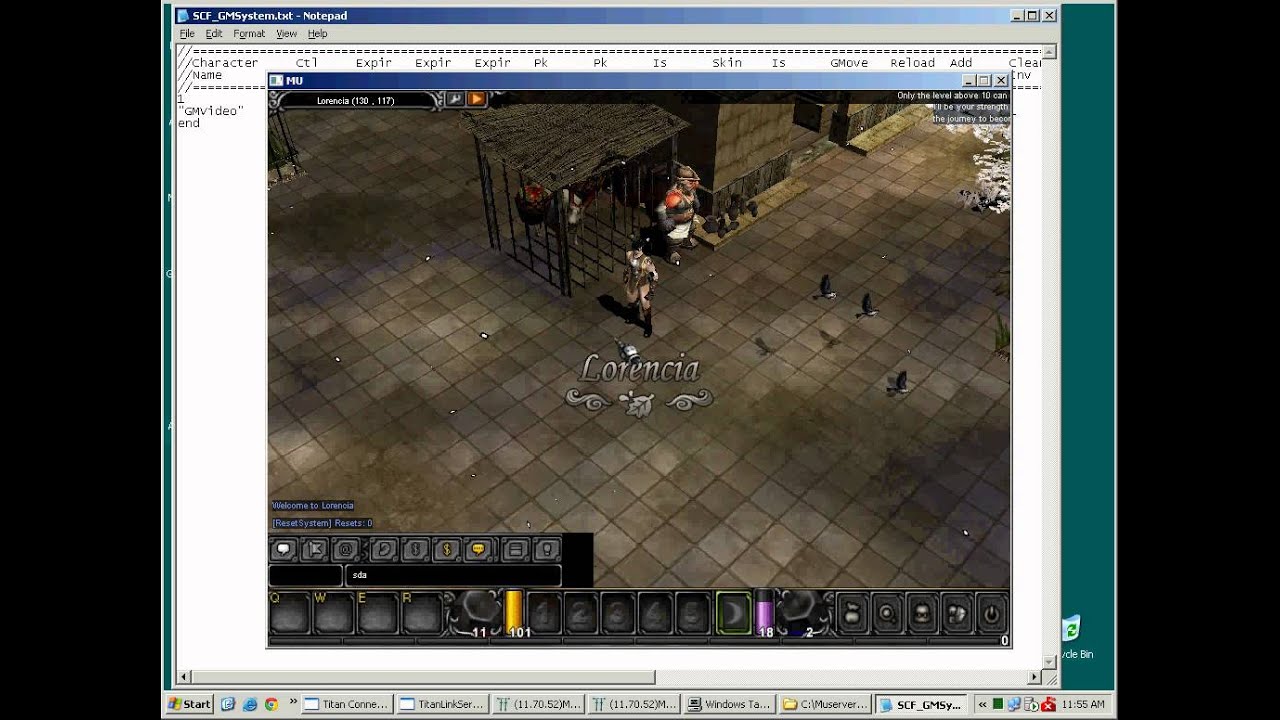Switch to Titan Conne... taskbar window
The width and height of the screenshot is (1280, 720).
(x=346, y=704)
